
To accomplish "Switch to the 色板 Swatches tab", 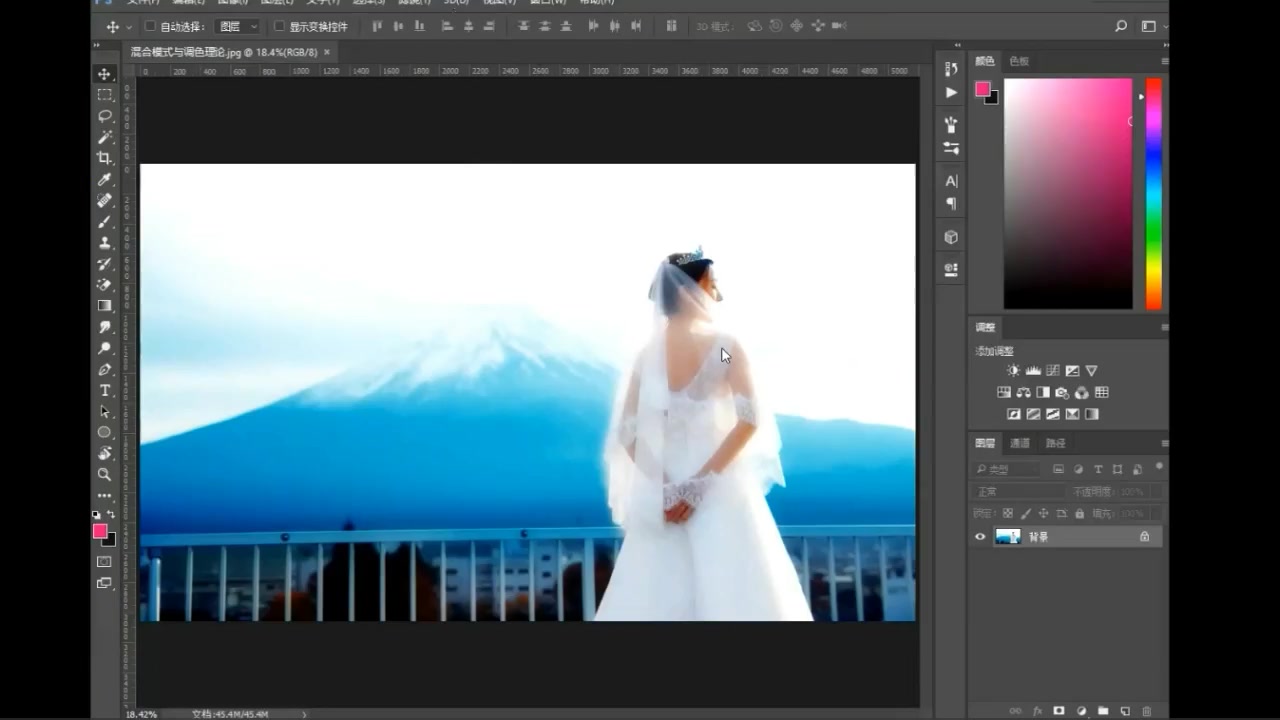I will [x=1018, y=61].
